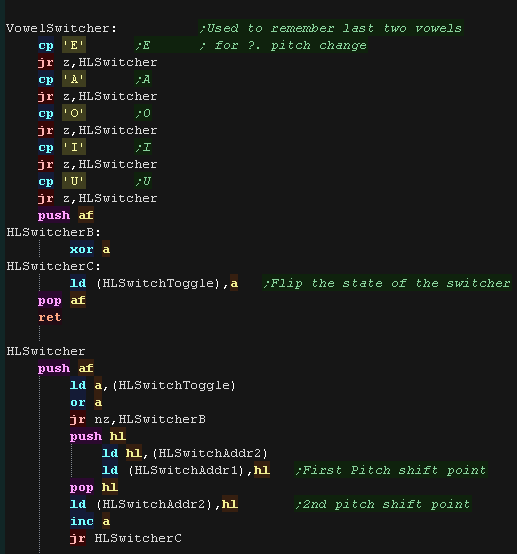This screenshot has height=554, width=517.
Task: Click the standalone HLSwitcher label
Action: point(46,351)
